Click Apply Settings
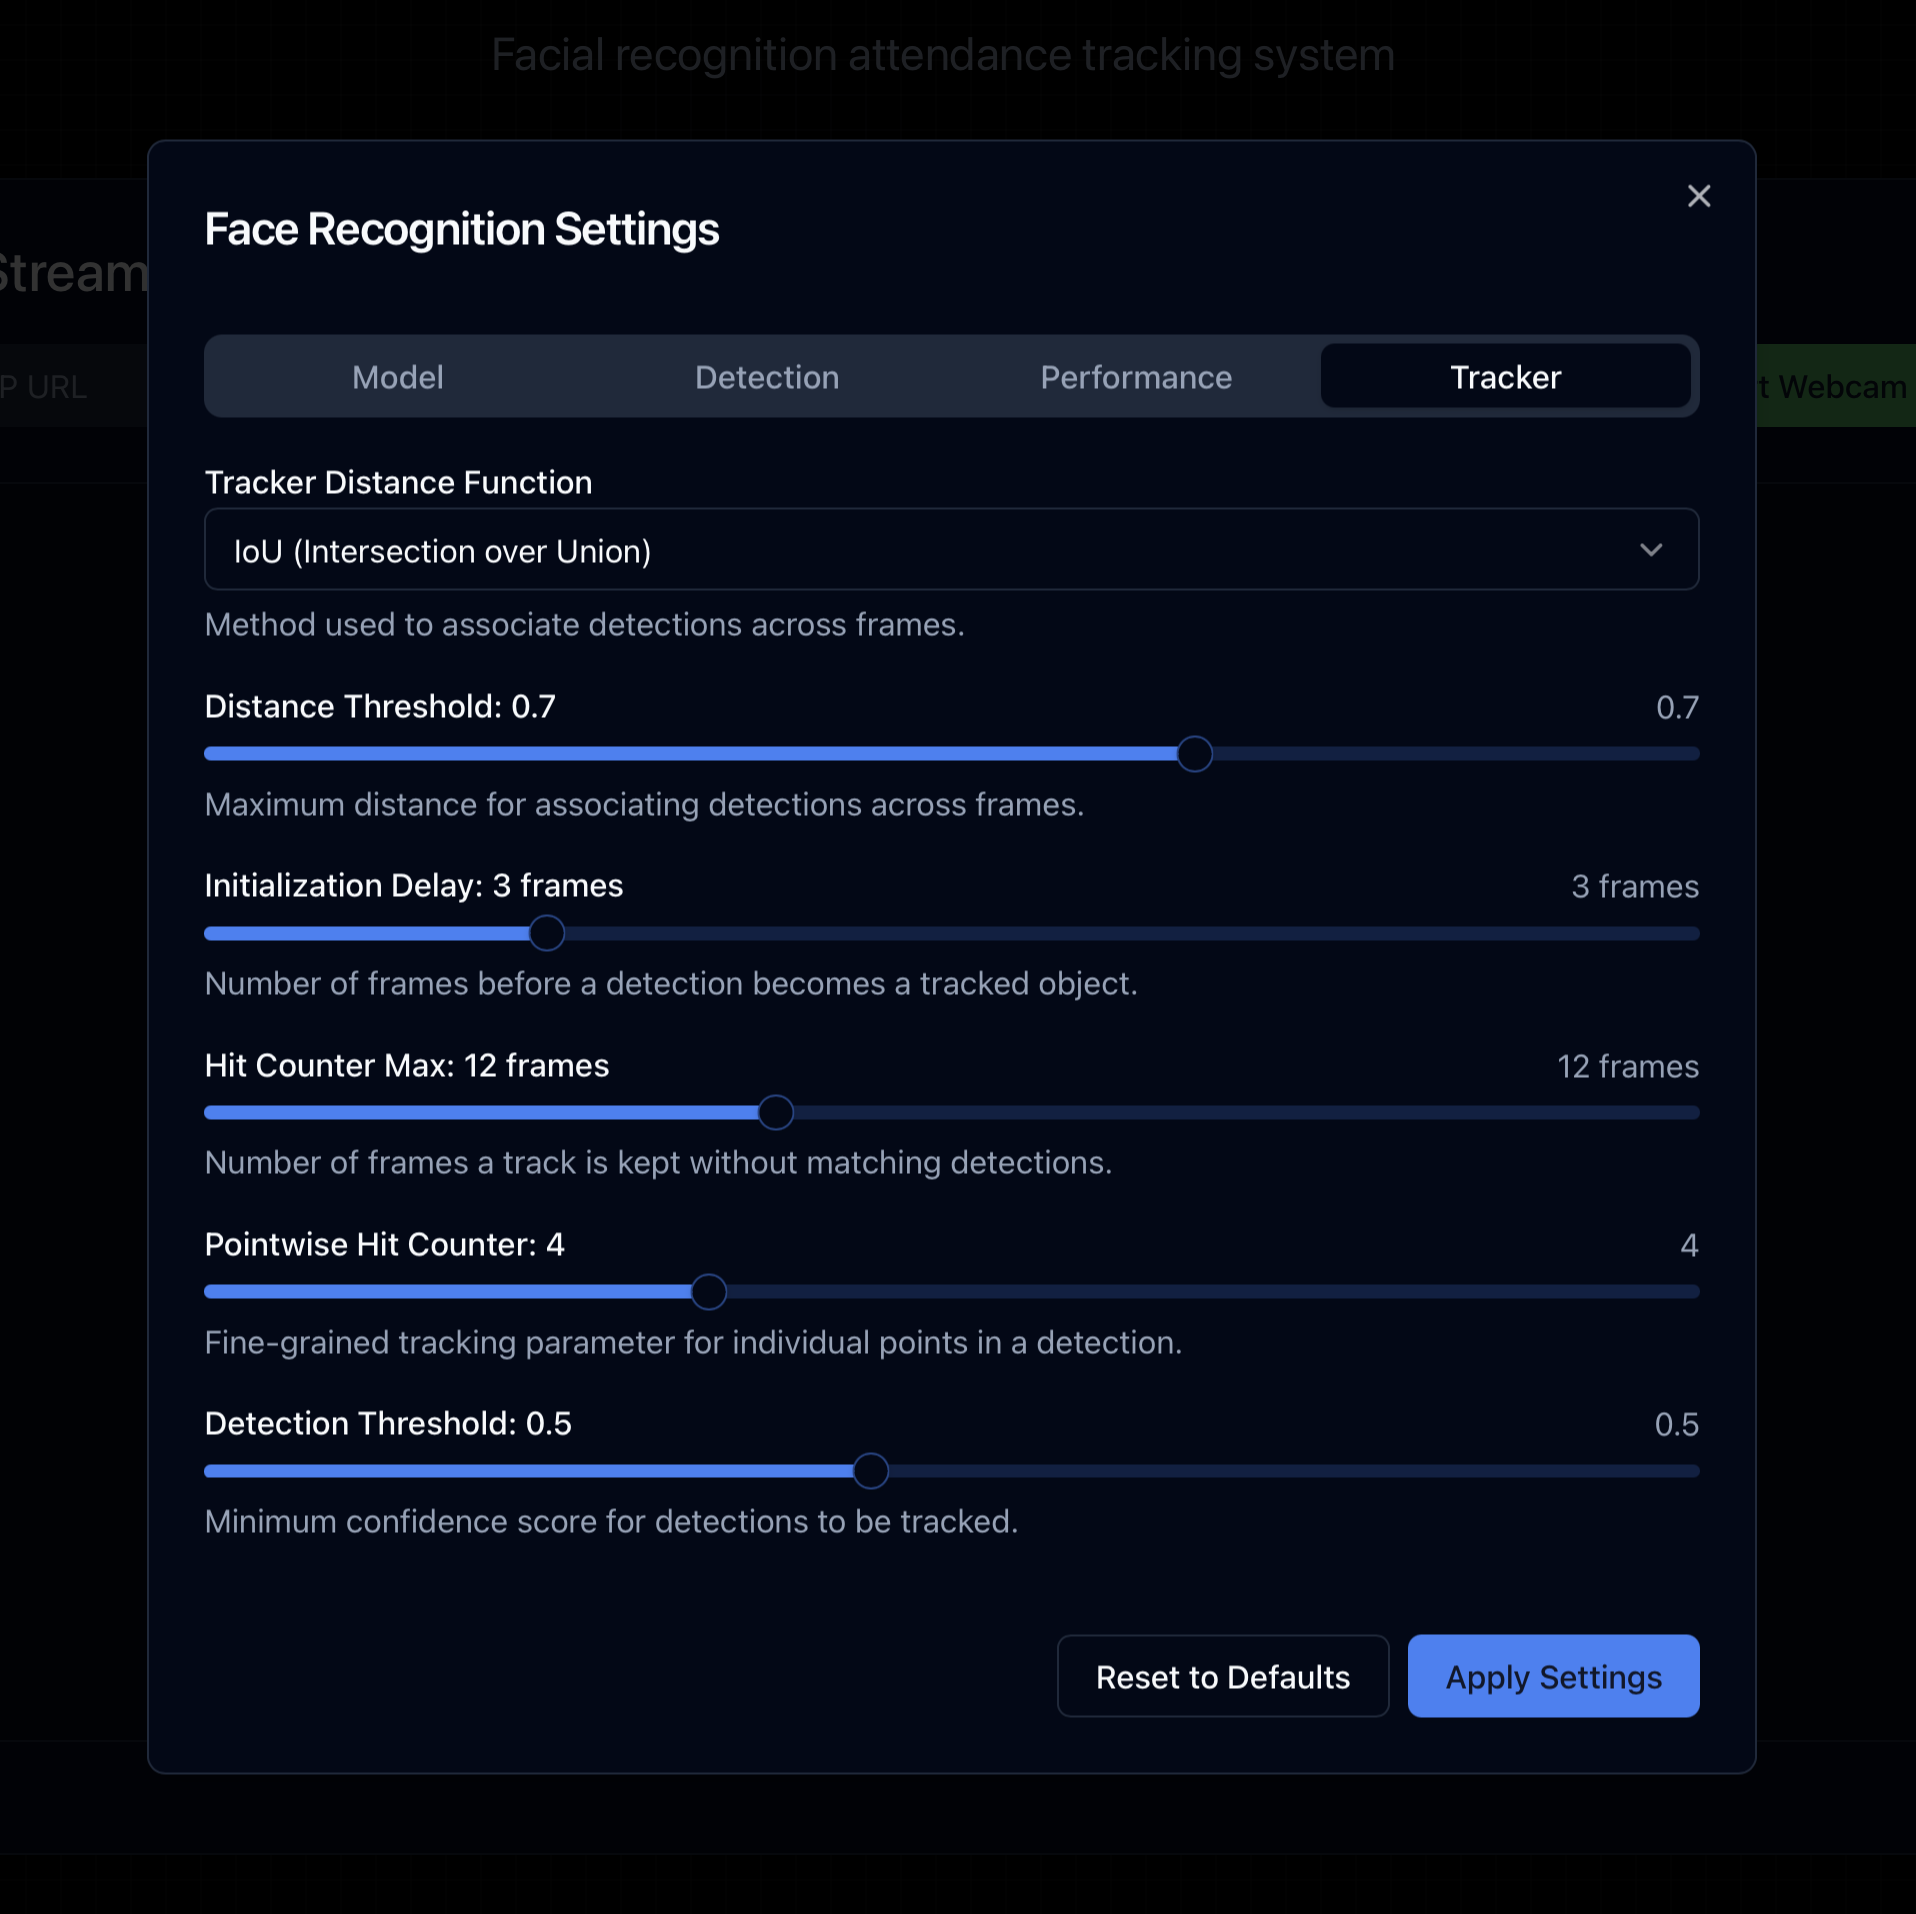 point(1552,1677)
